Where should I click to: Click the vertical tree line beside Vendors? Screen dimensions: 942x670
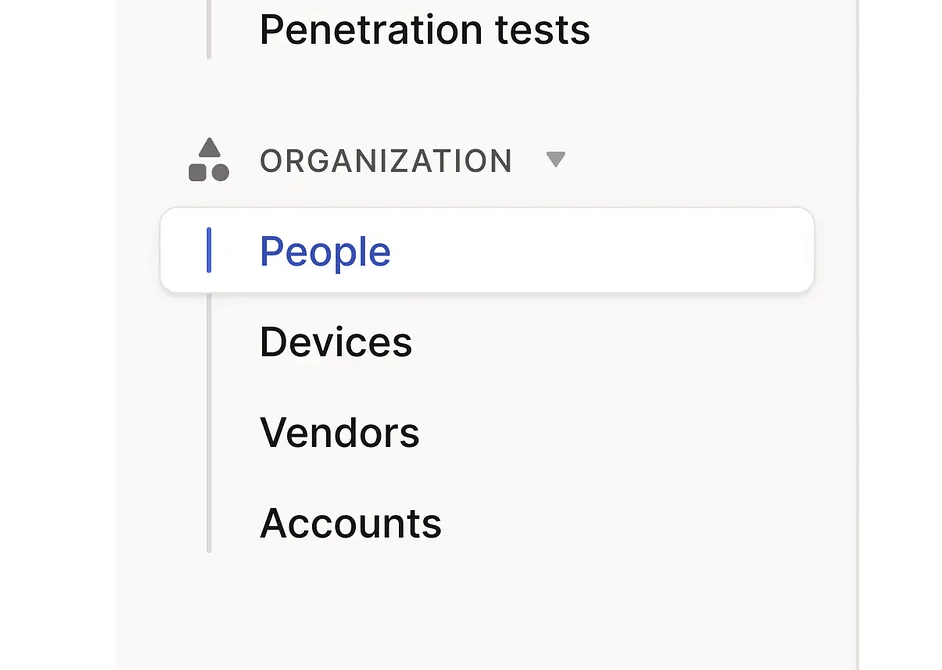pos(209,433)
